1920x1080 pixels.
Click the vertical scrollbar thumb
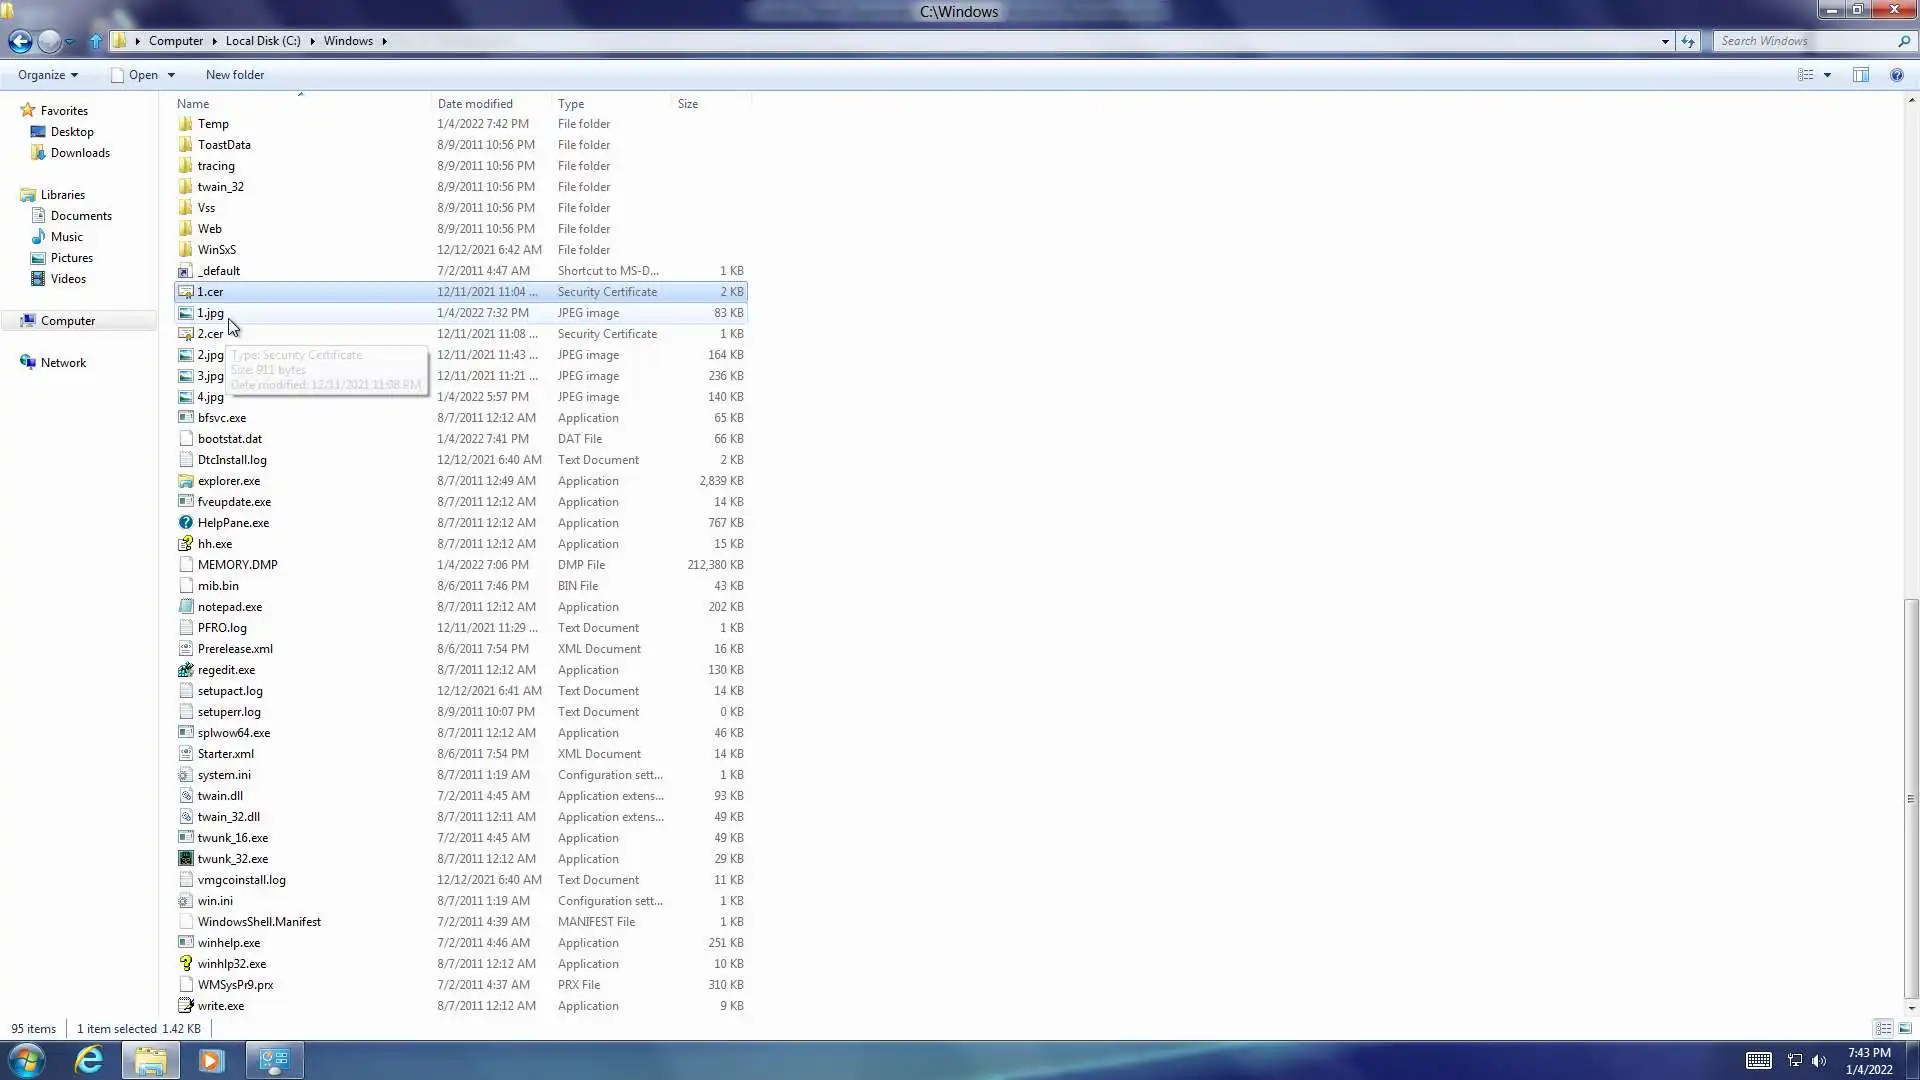(1911, 798)
